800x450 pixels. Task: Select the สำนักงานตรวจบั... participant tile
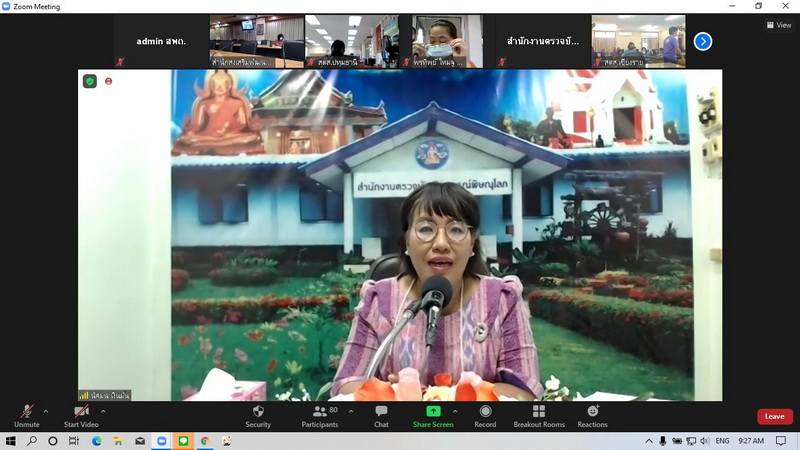543,41
